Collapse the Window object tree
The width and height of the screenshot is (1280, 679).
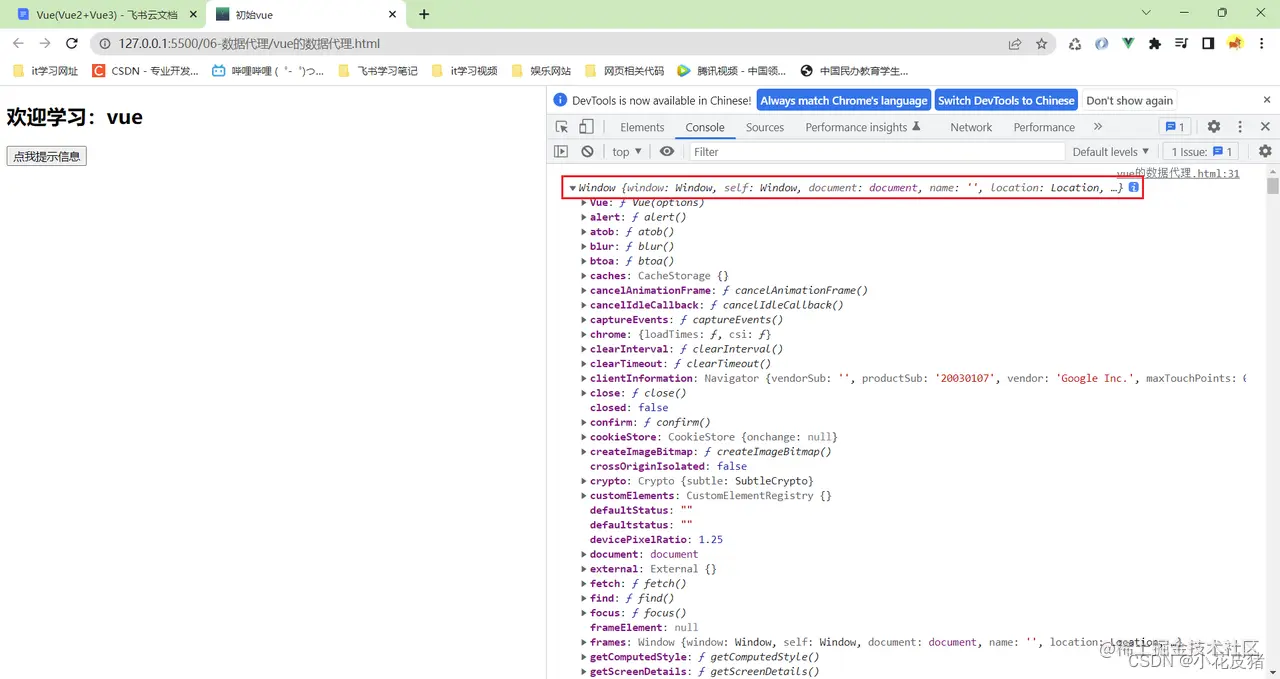tap(573, 188)
